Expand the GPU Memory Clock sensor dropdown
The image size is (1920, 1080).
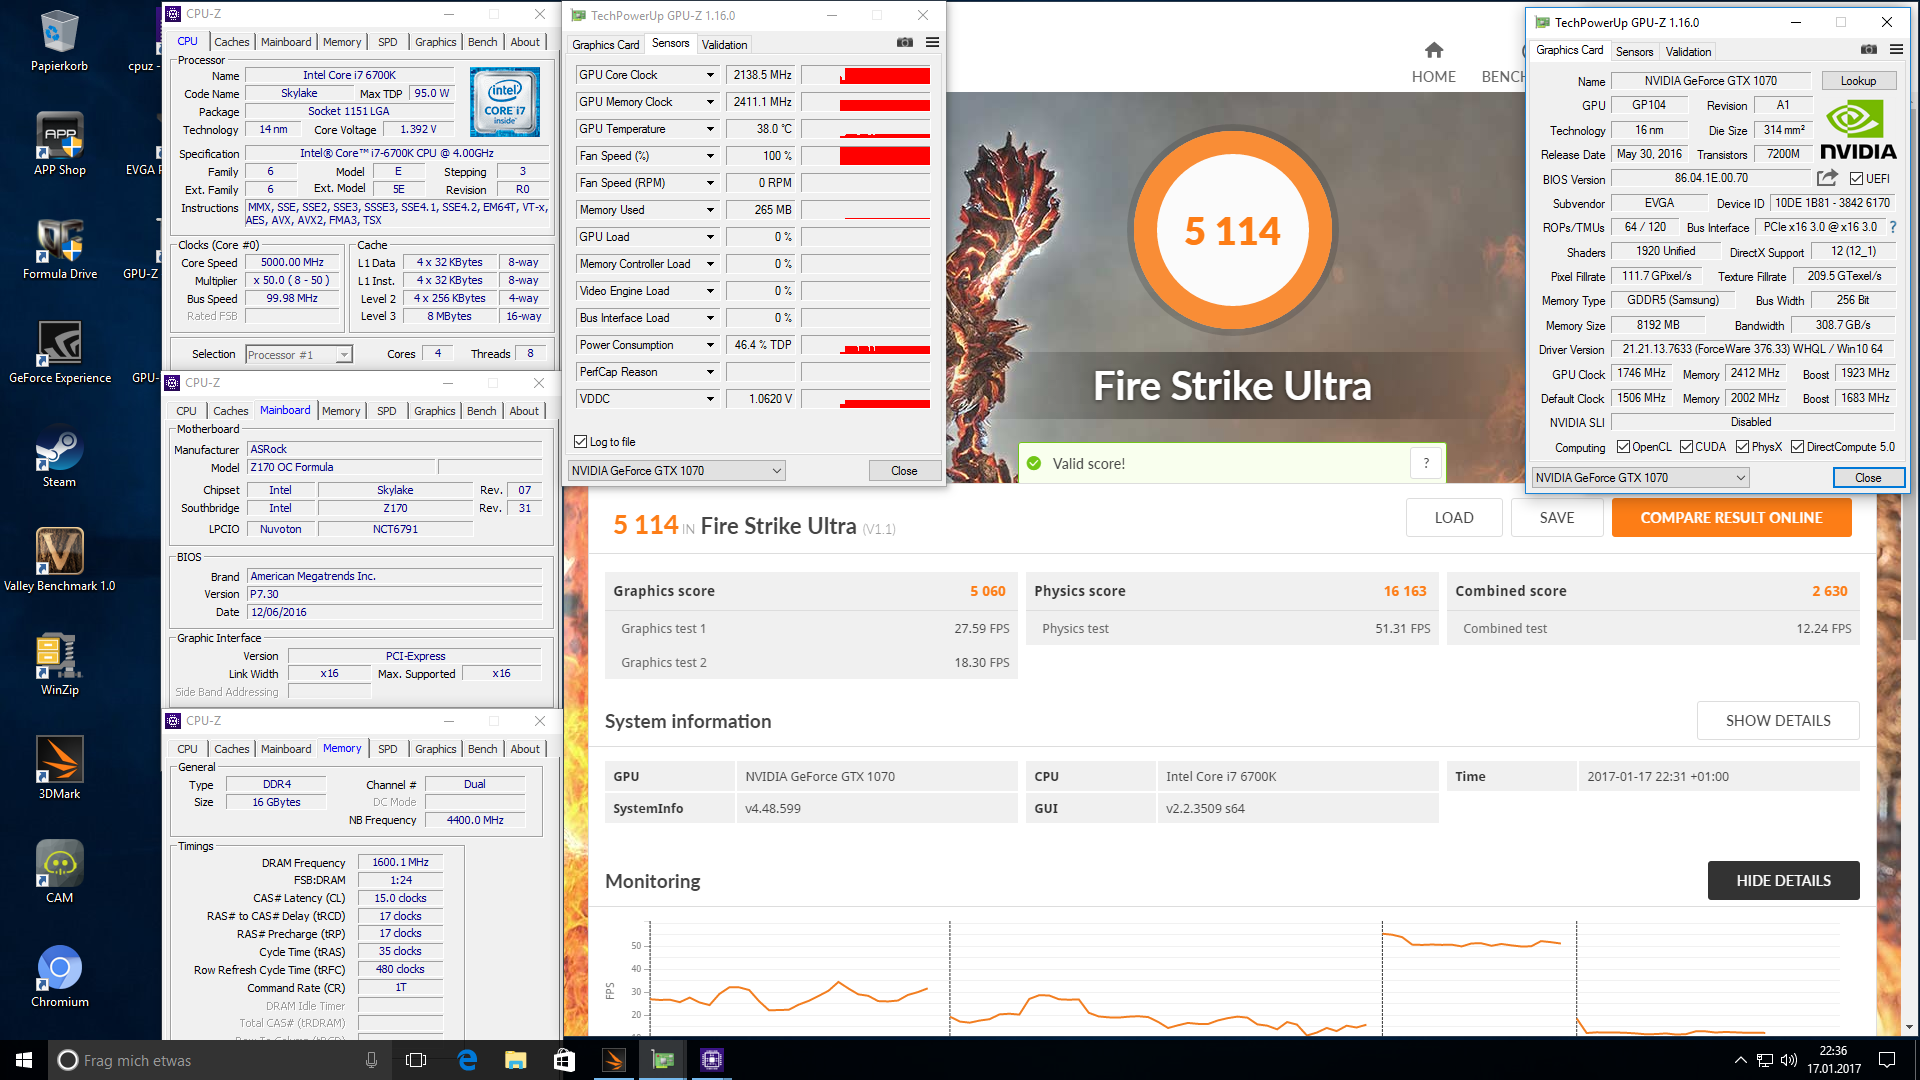710,102
